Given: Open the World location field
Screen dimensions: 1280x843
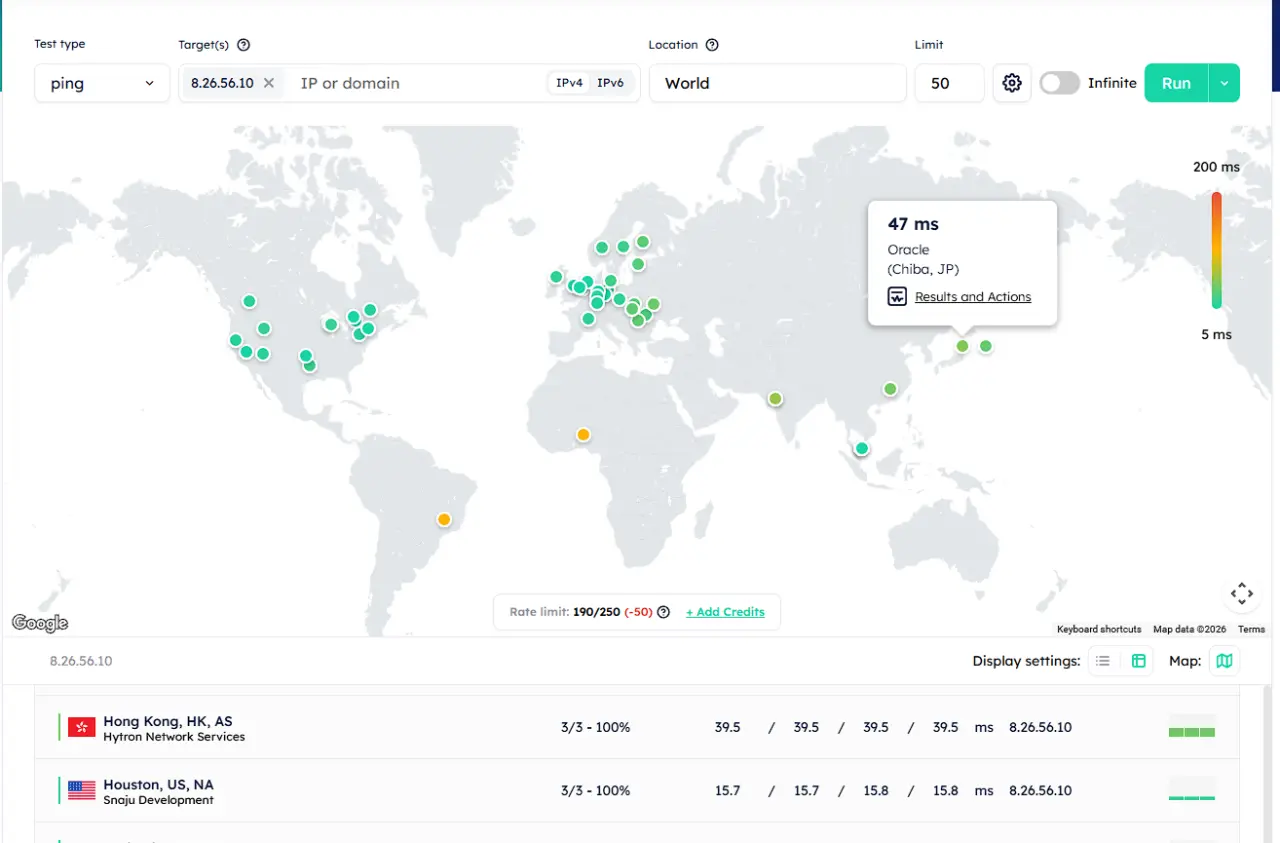Looking at the screenshot, I should (778, 83).
